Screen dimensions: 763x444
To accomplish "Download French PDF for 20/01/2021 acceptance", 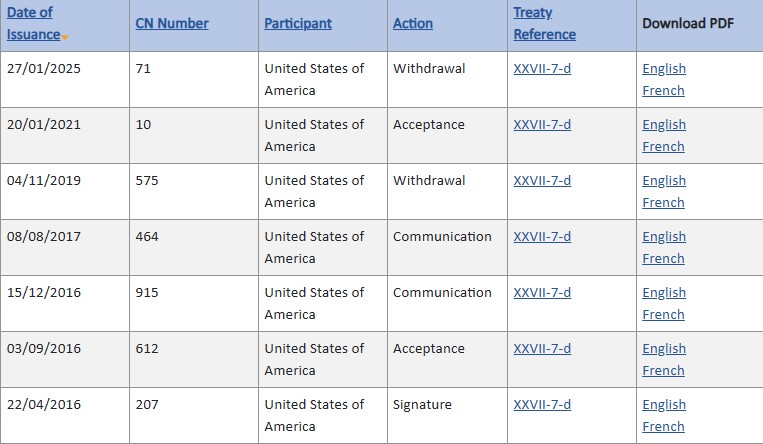I will [x=663, y=147].
